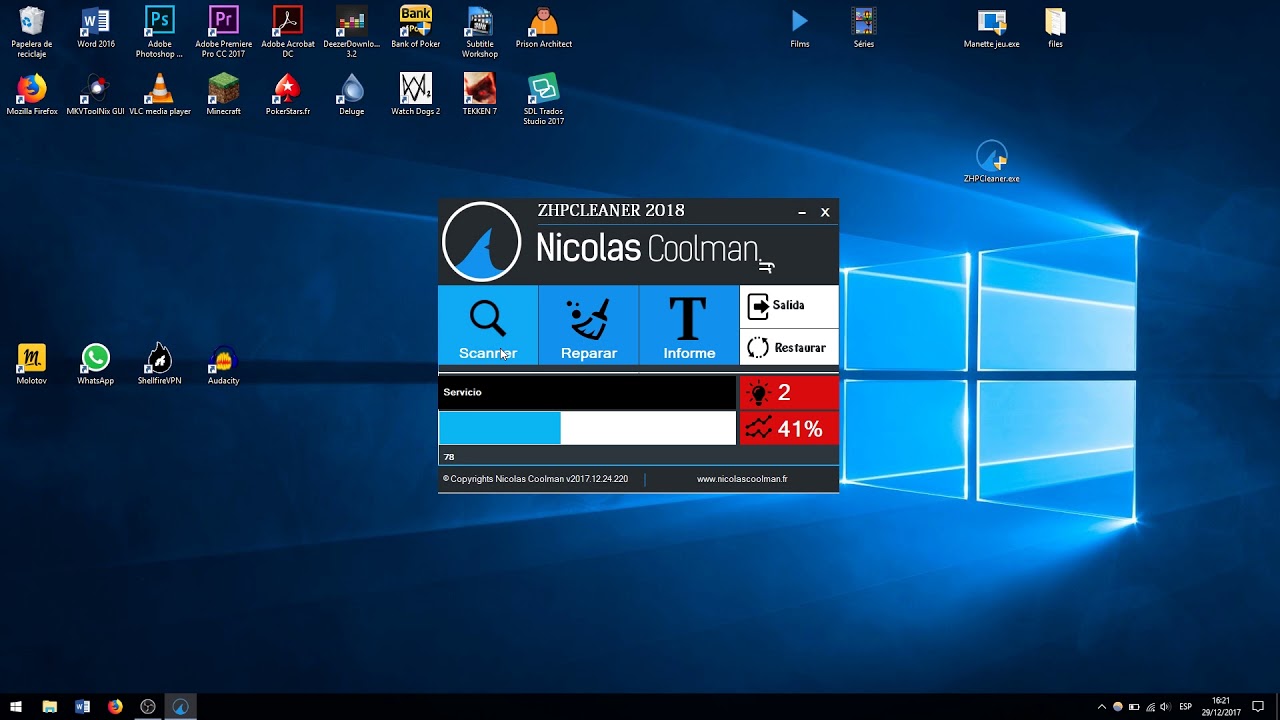Open the Wi-Fi network tray icon
The image size is (1280, 720).
(1150, 707)
